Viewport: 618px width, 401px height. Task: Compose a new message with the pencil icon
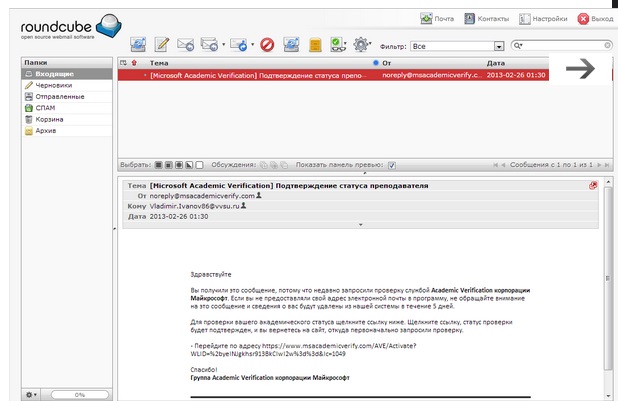162,44
